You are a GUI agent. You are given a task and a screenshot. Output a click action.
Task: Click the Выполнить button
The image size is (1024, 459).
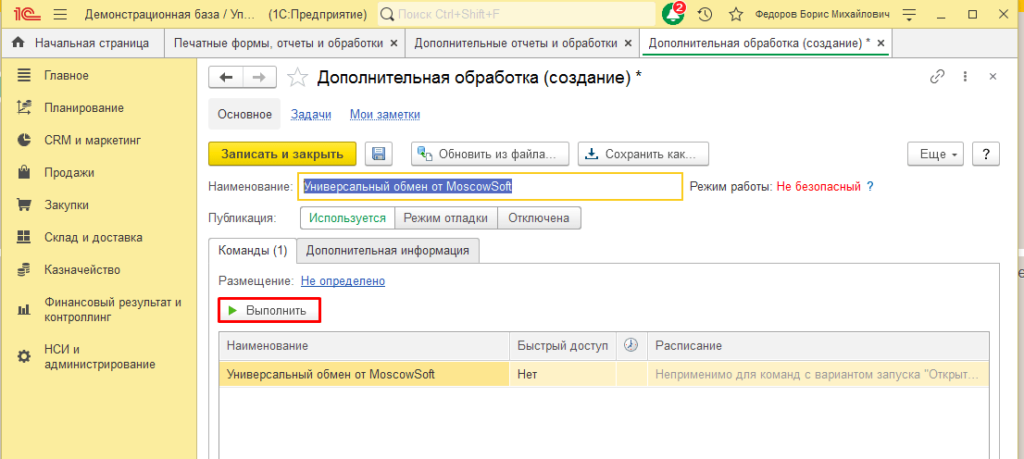(x=270, y=311)
